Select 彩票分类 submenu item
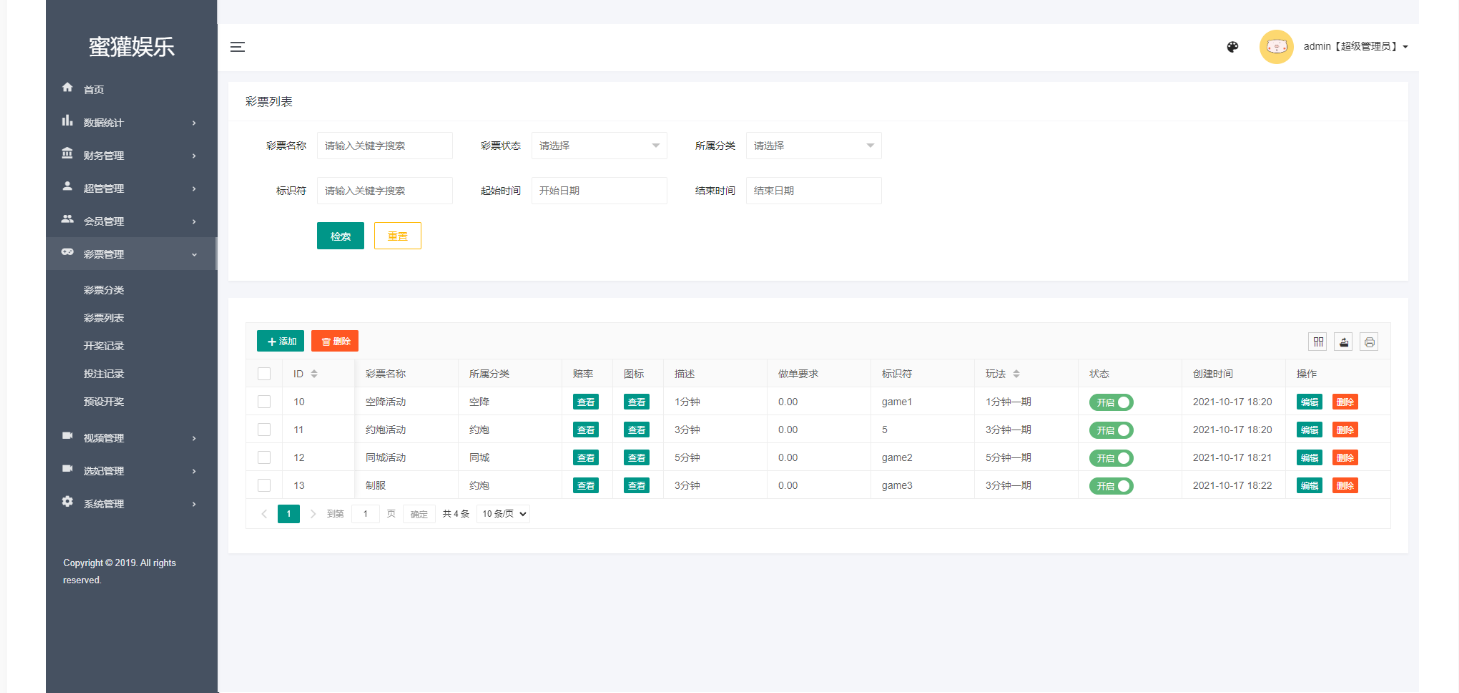 104,290
